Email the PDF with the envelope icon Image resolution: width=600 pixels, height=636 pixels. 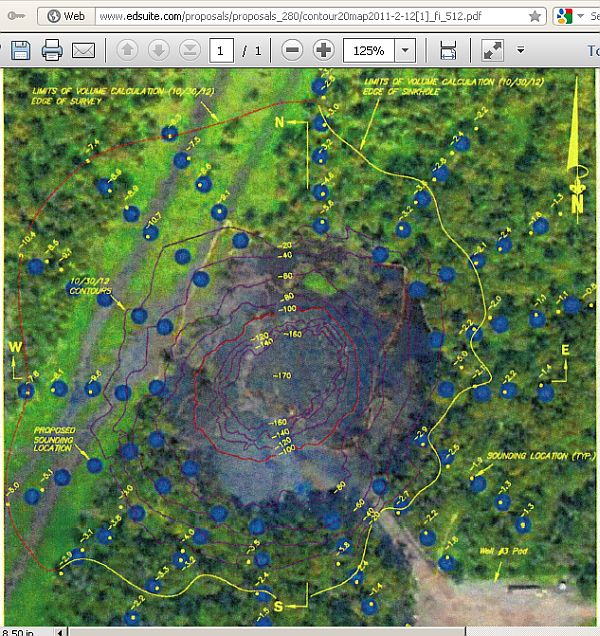(x=84, y=50)
